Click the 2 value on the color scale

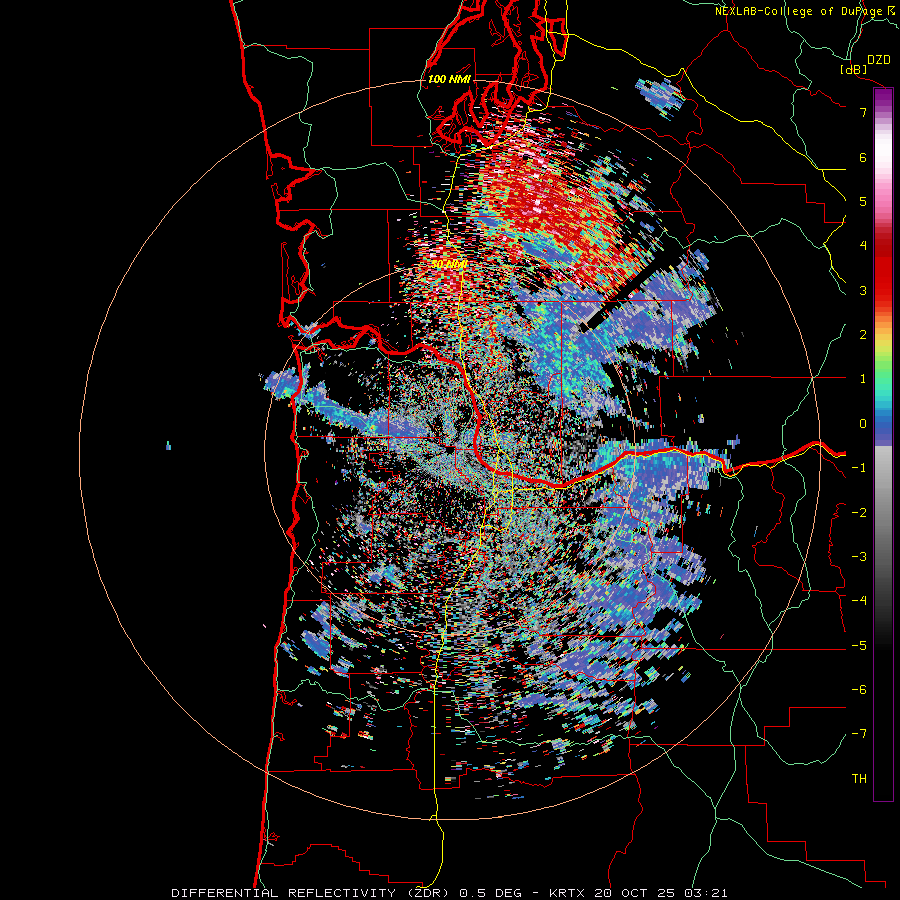(x=863, y=335)
